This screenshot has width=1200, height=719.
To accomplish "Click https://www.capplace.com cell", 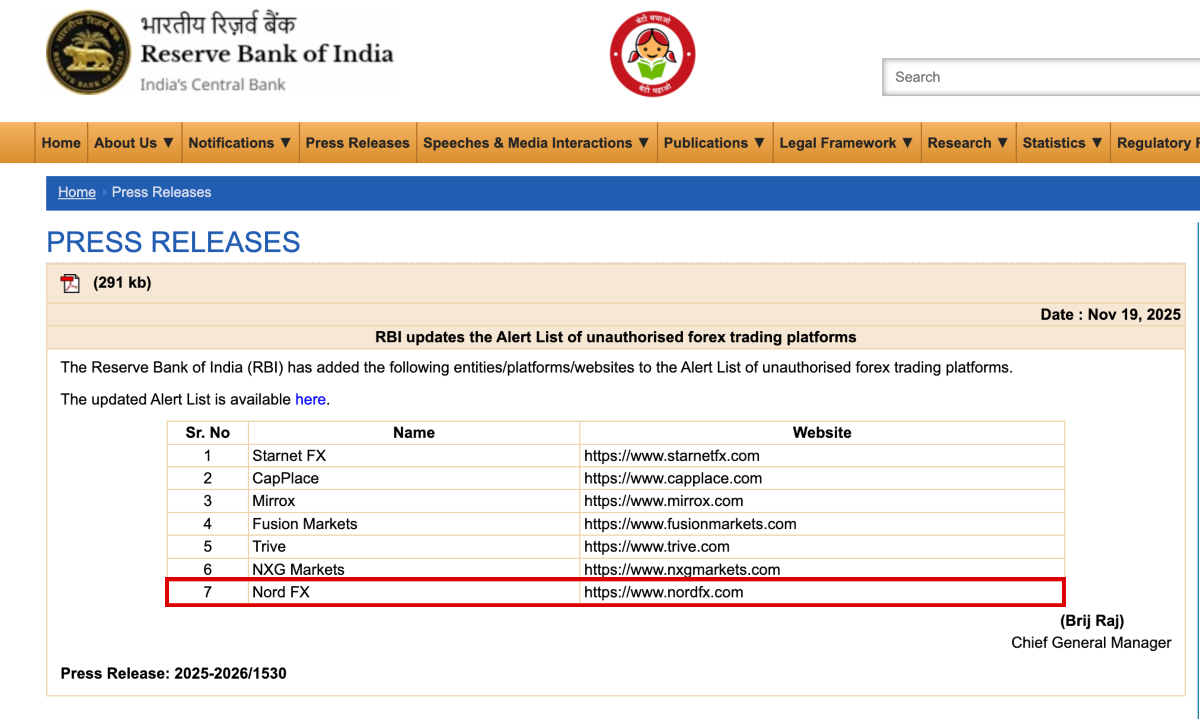I will pyautogui.click(x=822, y=478).
